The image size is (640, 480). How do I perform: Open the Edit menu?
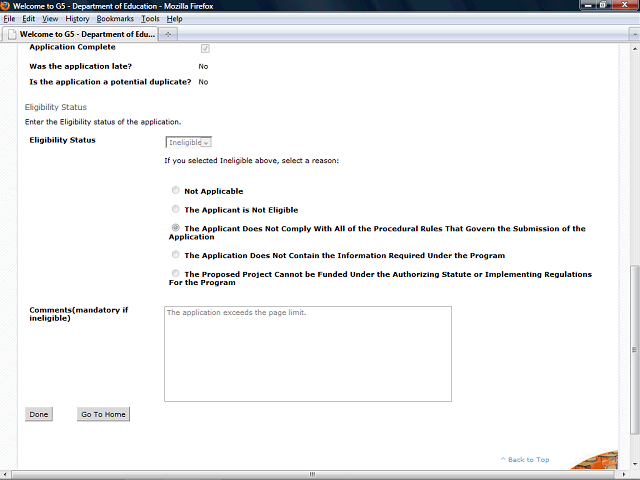pyautogui.click(x=29, y=19)
